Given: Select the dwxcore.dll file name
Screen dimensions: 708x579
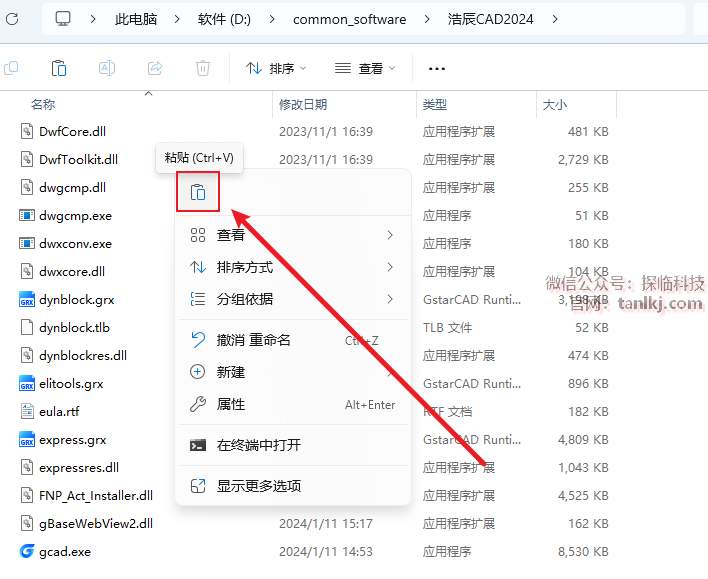Looking at the screenshot, I should click(72, 271).
